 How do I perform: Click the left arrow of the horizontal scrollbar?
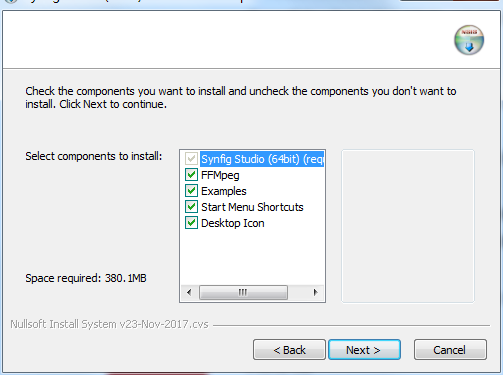click(189, 292)
